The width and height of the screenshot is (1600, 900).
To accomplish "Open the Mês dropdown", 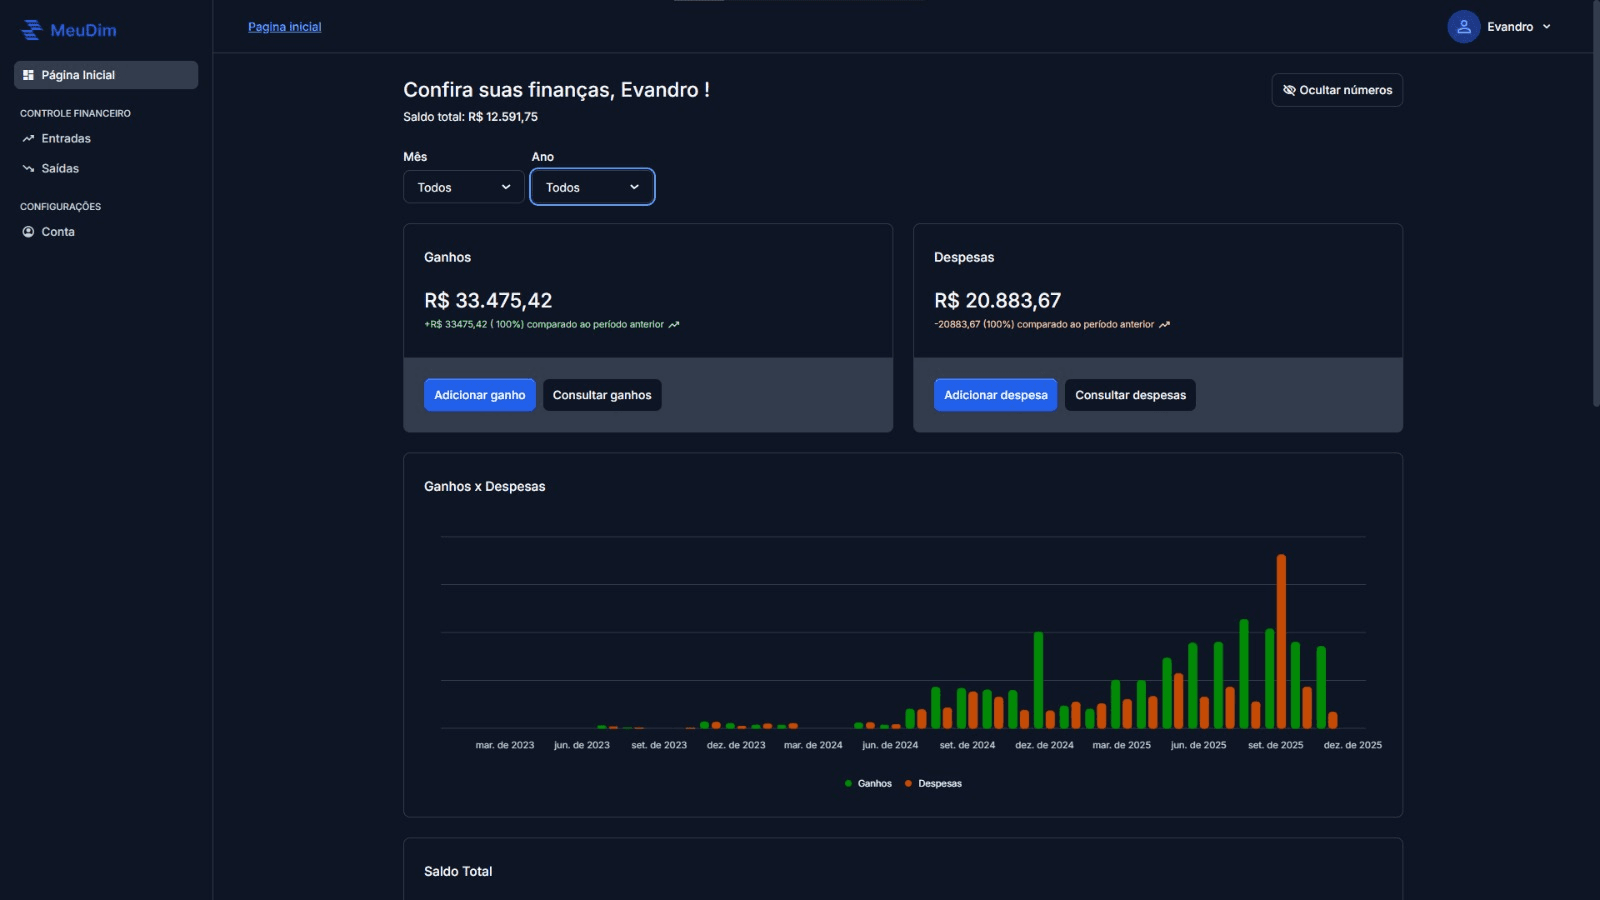I will point(464,187).
